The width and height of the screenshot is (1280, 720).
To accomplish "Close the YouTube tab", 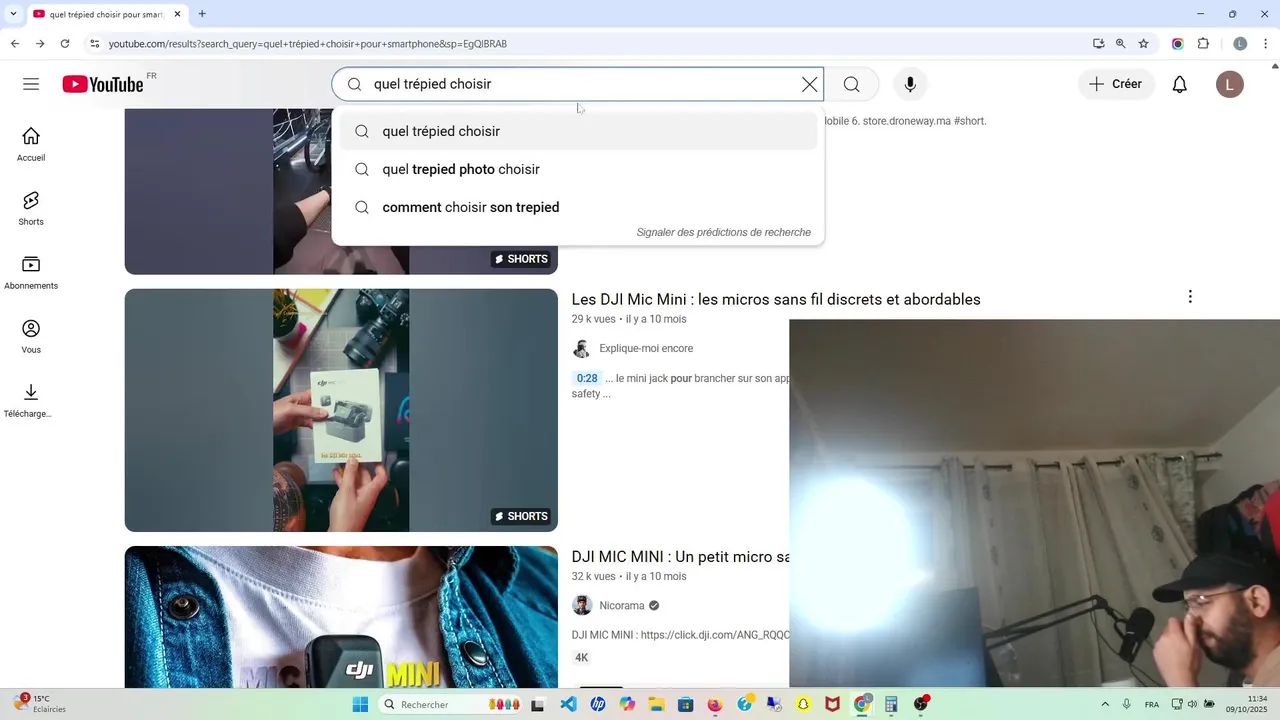I will click(178, 14).
